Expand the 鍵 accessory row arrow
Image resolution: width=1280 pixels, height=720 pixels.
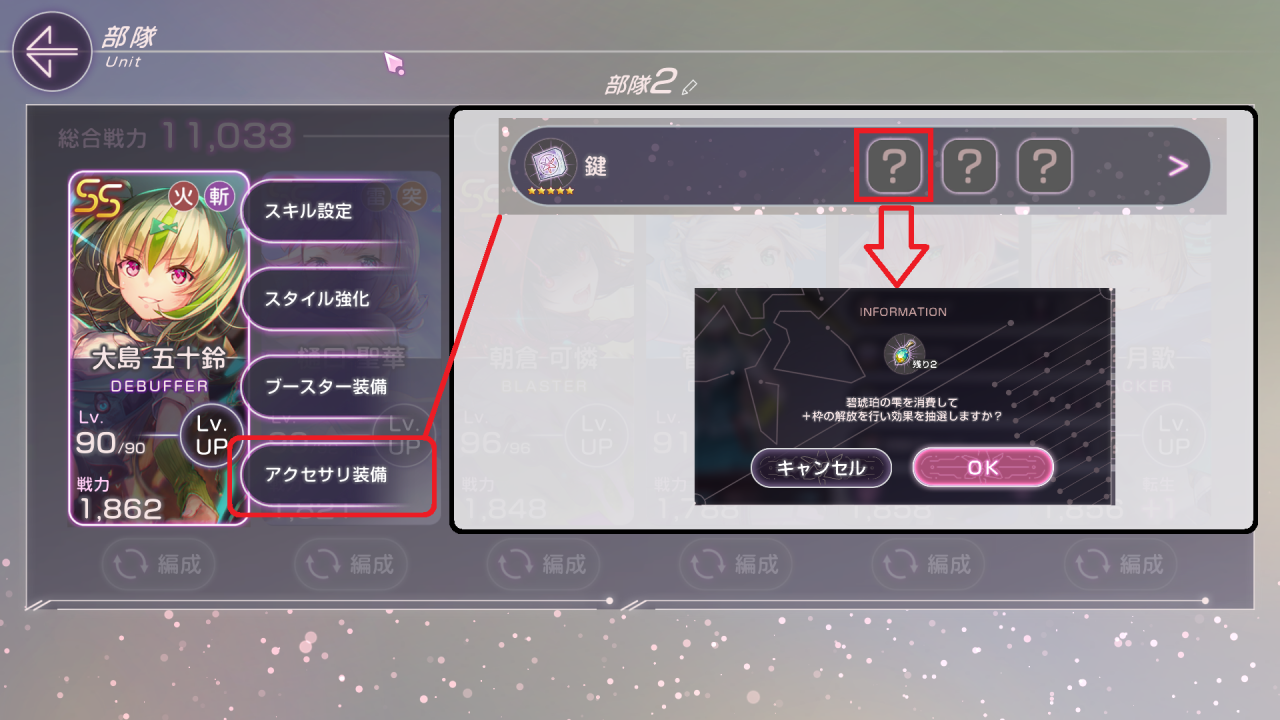[x=1178, y=166]
